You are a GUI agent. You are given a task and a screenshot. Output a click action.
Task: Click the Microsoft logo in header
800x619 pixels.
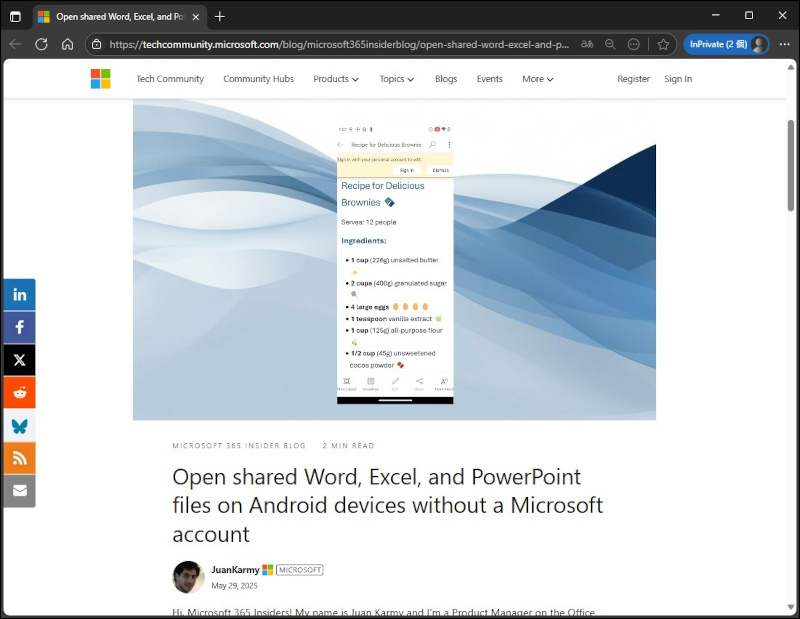[101, 79]
